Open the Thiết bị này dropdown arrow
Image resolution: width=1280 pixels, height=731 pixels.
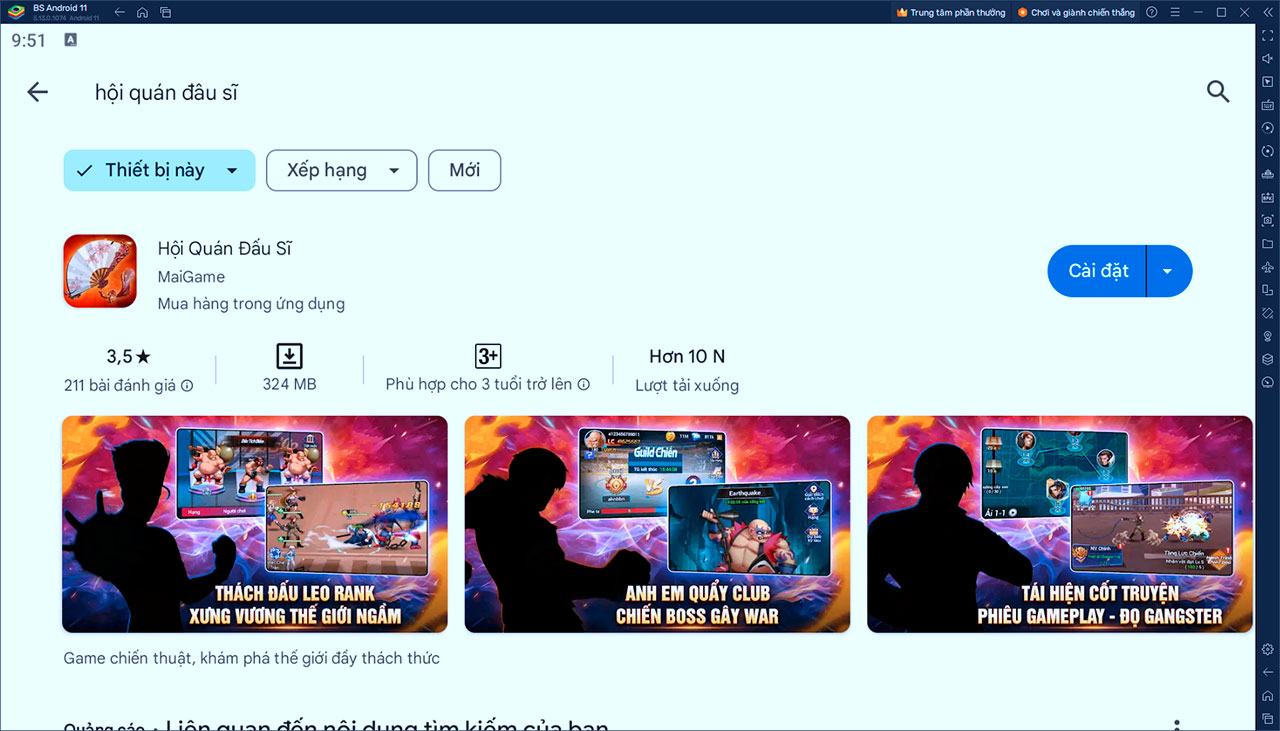click(x=232, y=171)
